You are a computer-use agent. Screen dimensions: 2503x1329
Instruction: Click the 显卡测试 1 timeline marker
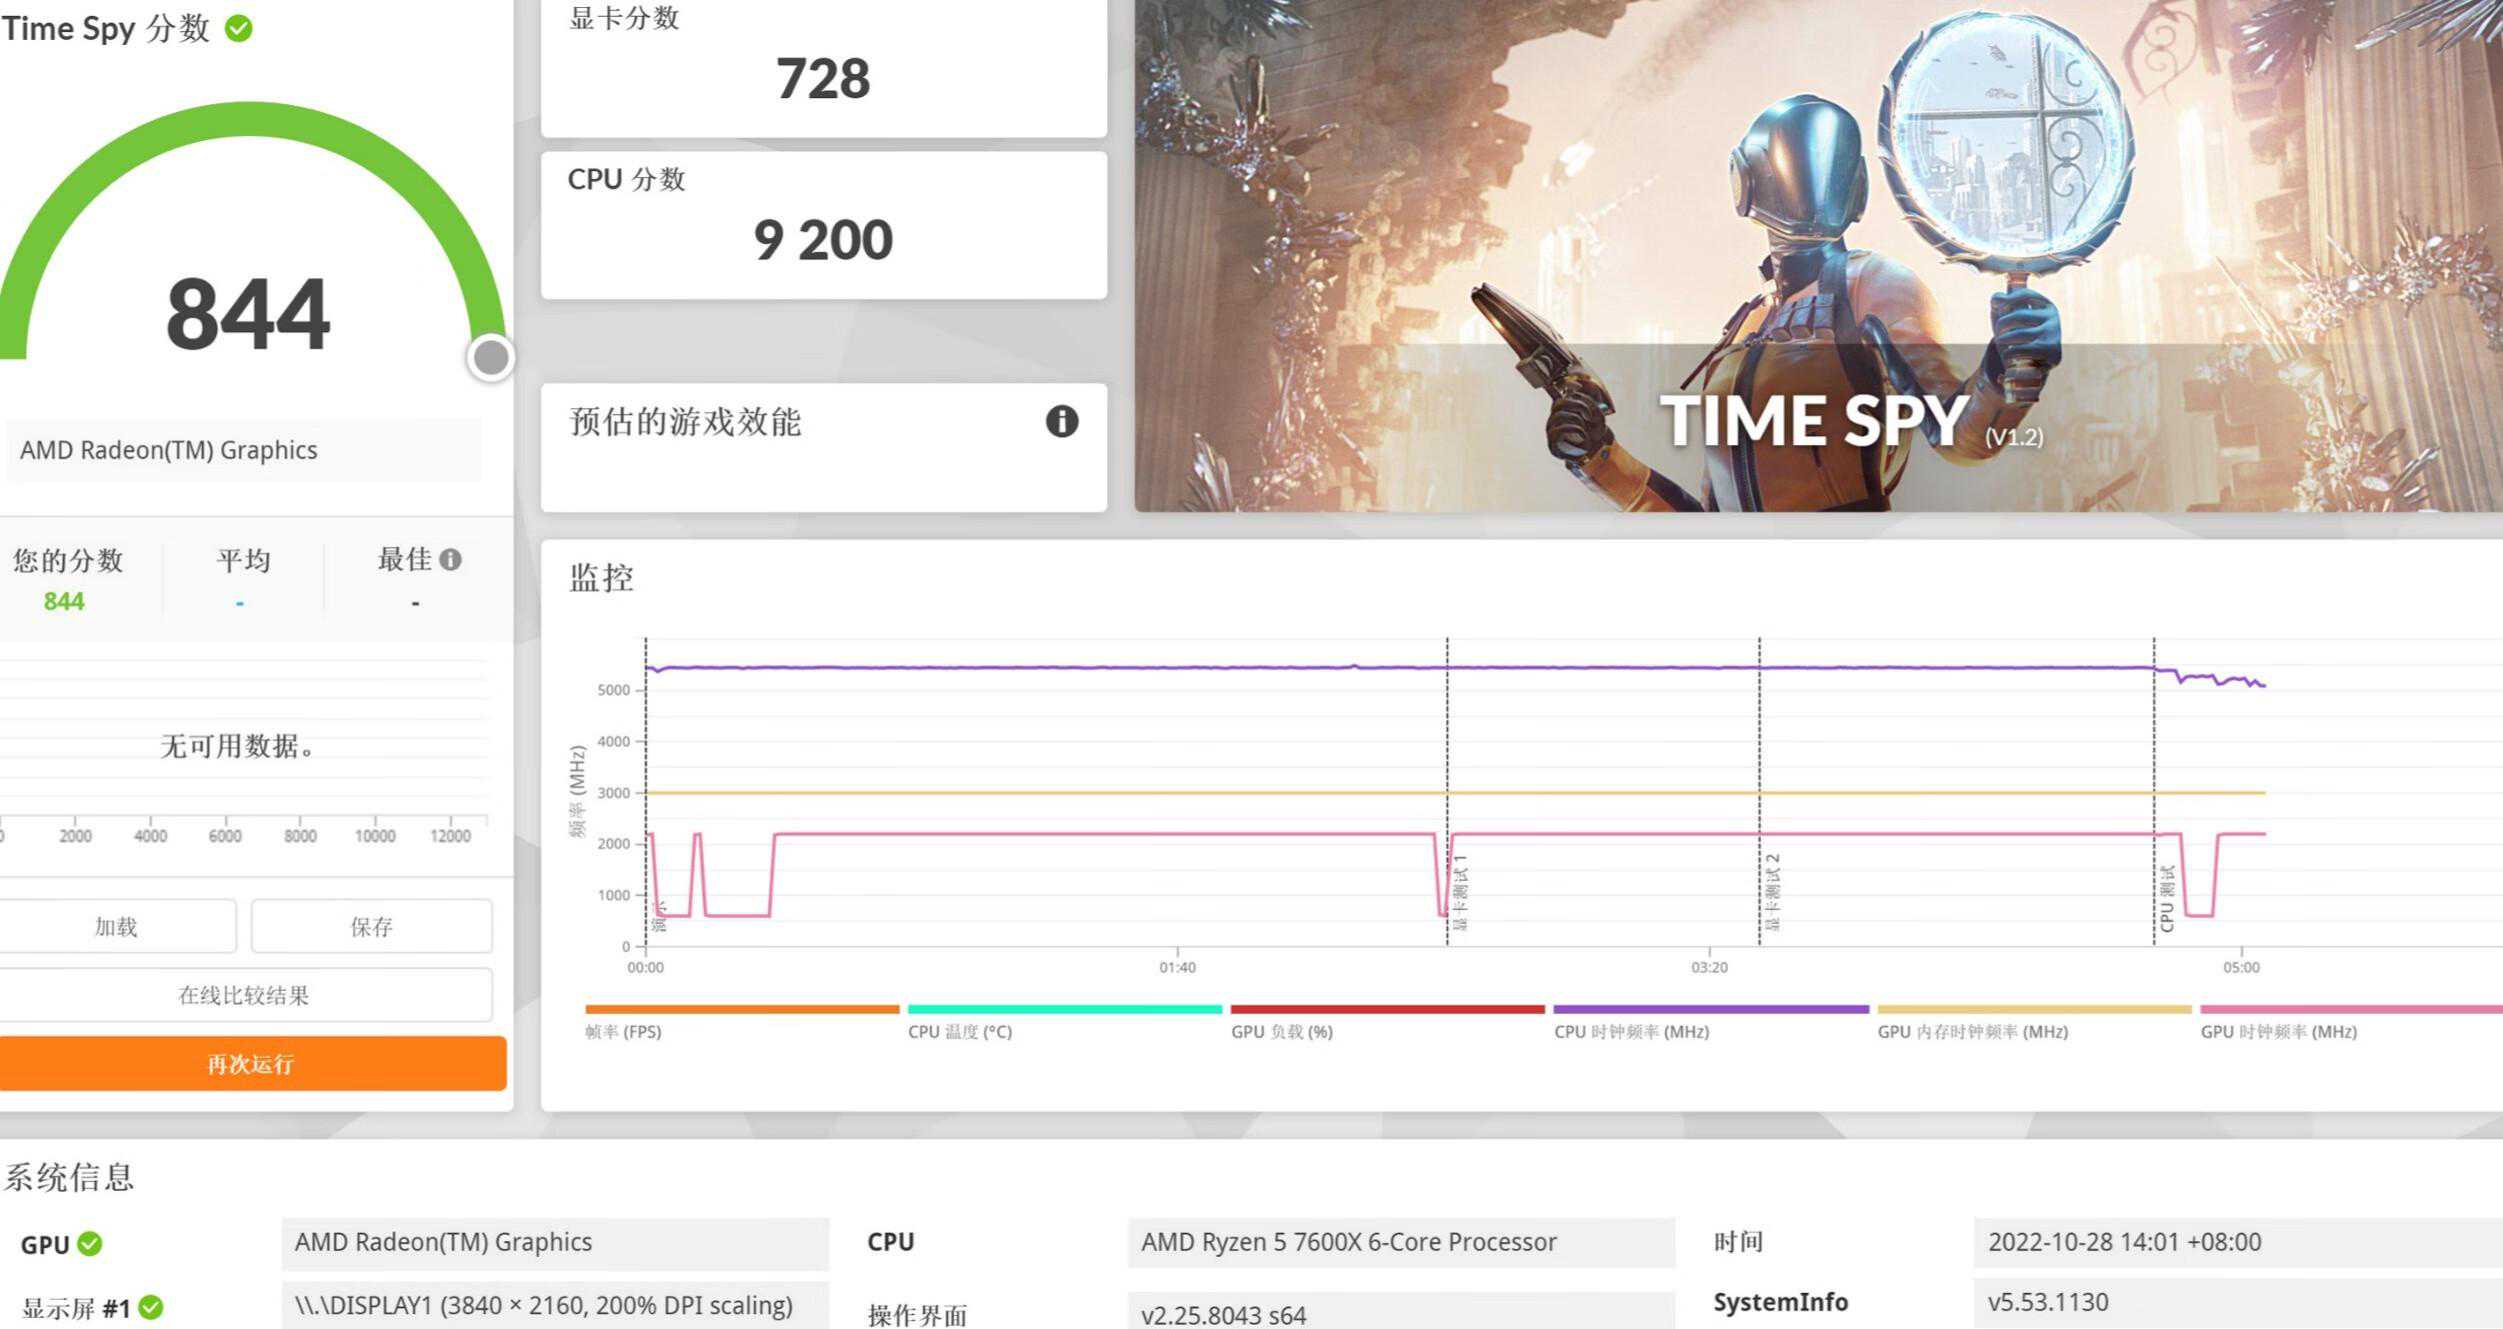click(1461, 892)
